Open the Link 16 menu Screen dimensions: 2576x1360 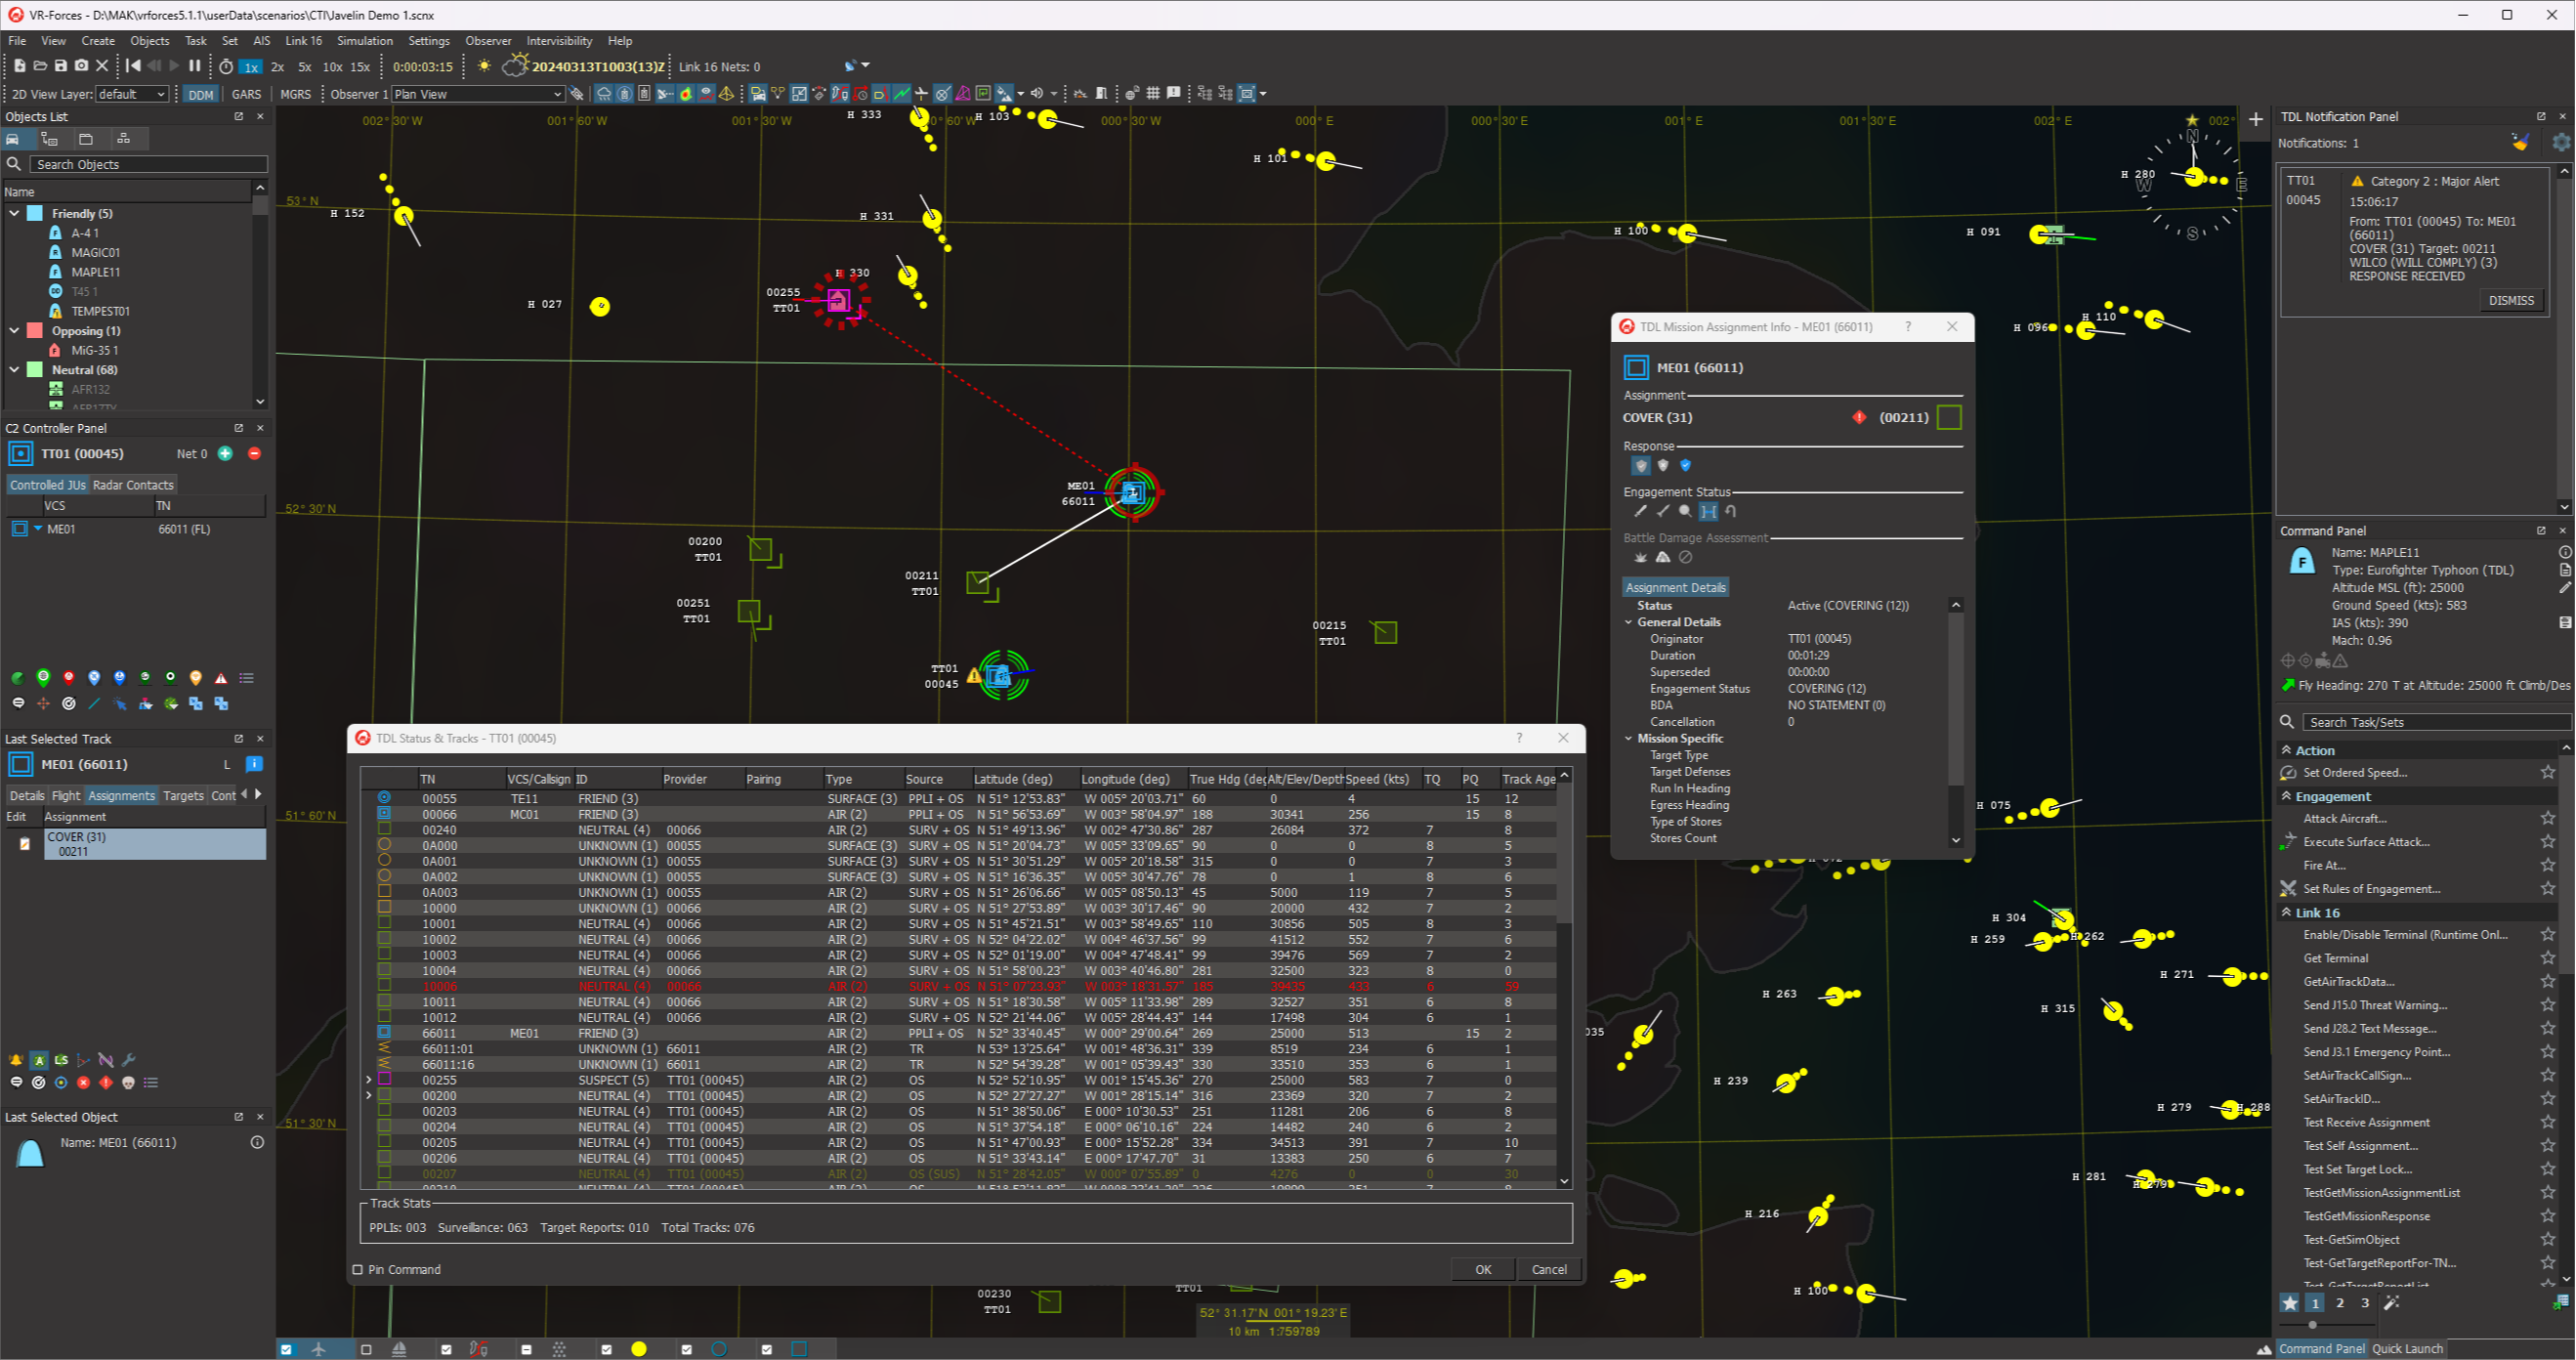pyautogui.click(x=303, y=41)
